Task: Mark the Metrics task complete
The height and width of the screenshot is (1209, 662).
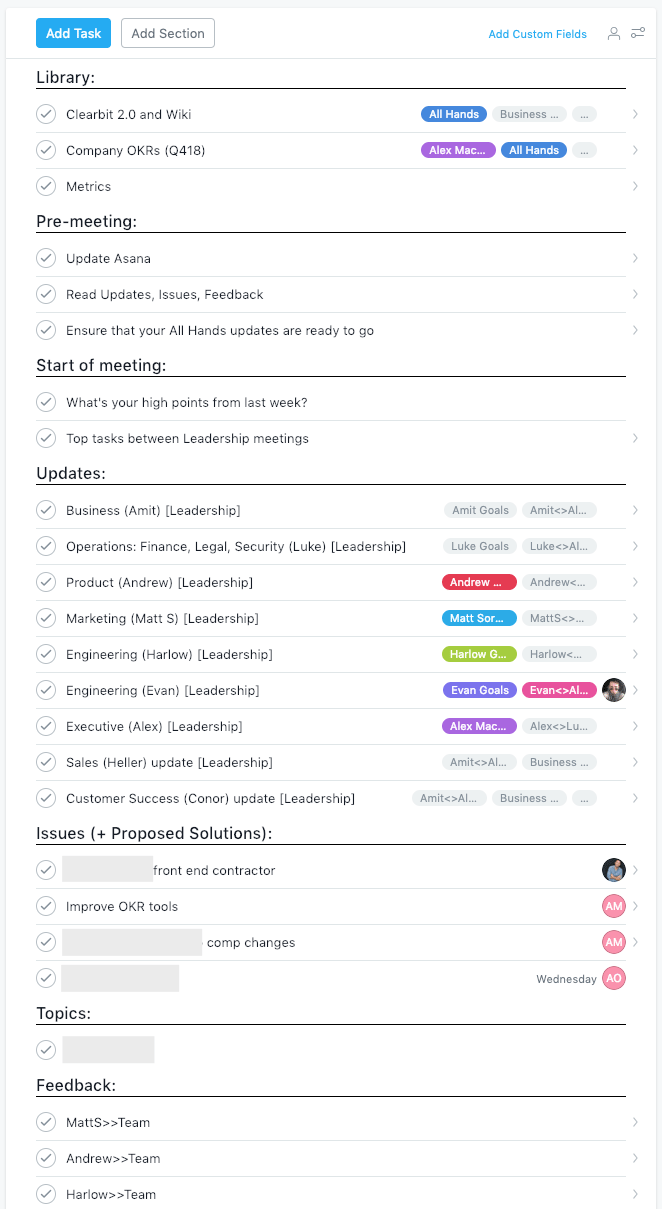Action: tap(46, 186)
